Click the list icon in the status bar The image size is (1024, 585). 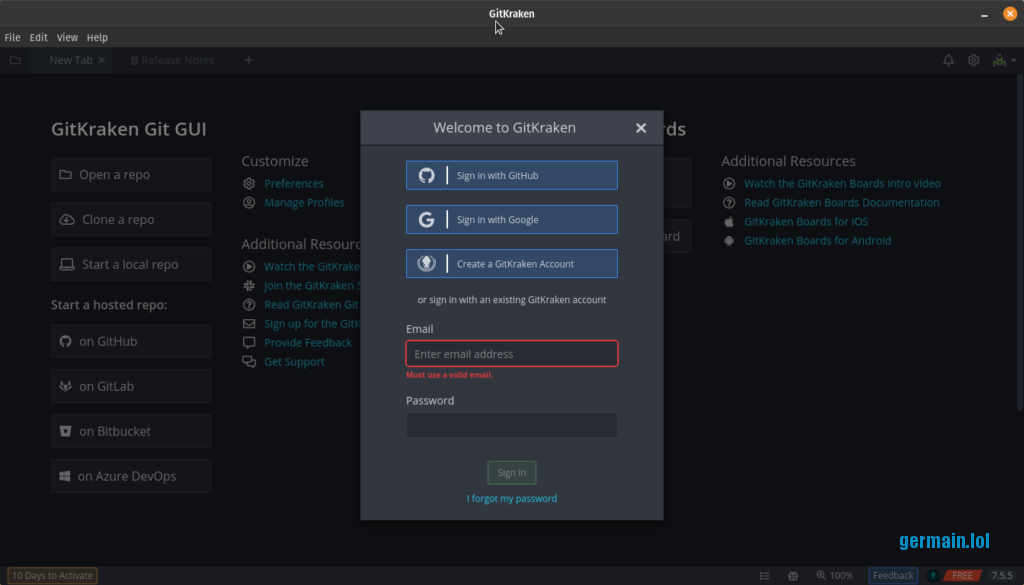tap(765, 575)
